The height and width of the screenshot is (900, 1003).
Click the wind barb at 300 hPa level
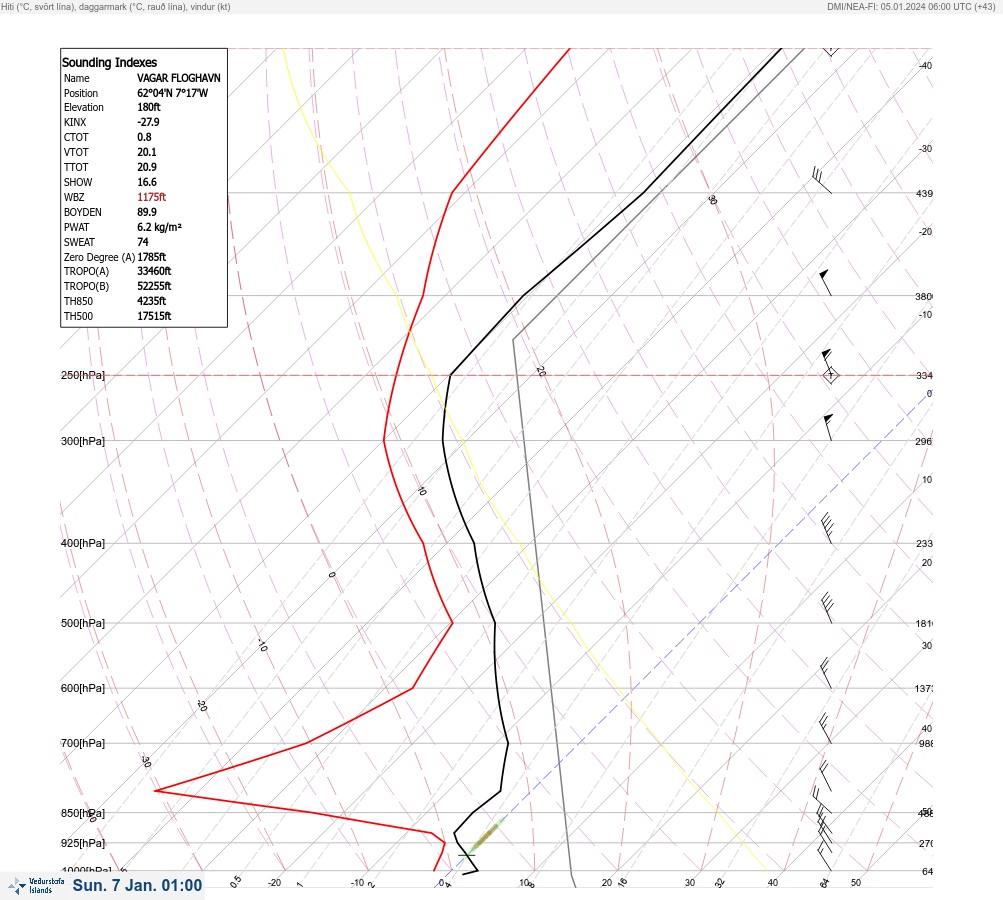[x=828, y=427]
